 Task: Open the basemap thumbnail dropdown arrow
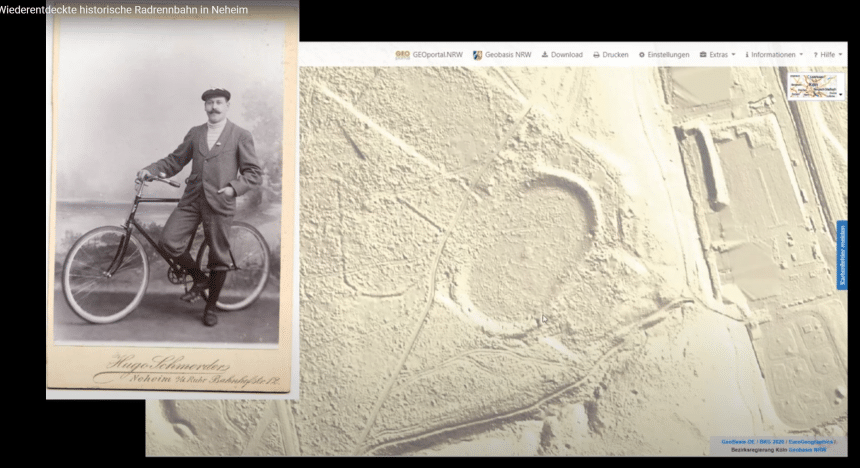[x=841, y=94]
